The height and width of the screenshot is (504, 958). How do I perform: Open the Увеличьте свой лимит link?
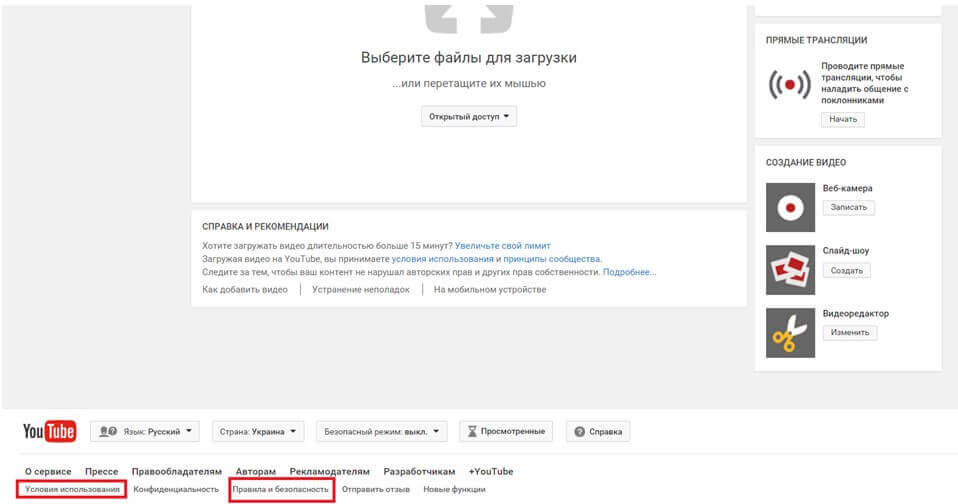point(502,245)
